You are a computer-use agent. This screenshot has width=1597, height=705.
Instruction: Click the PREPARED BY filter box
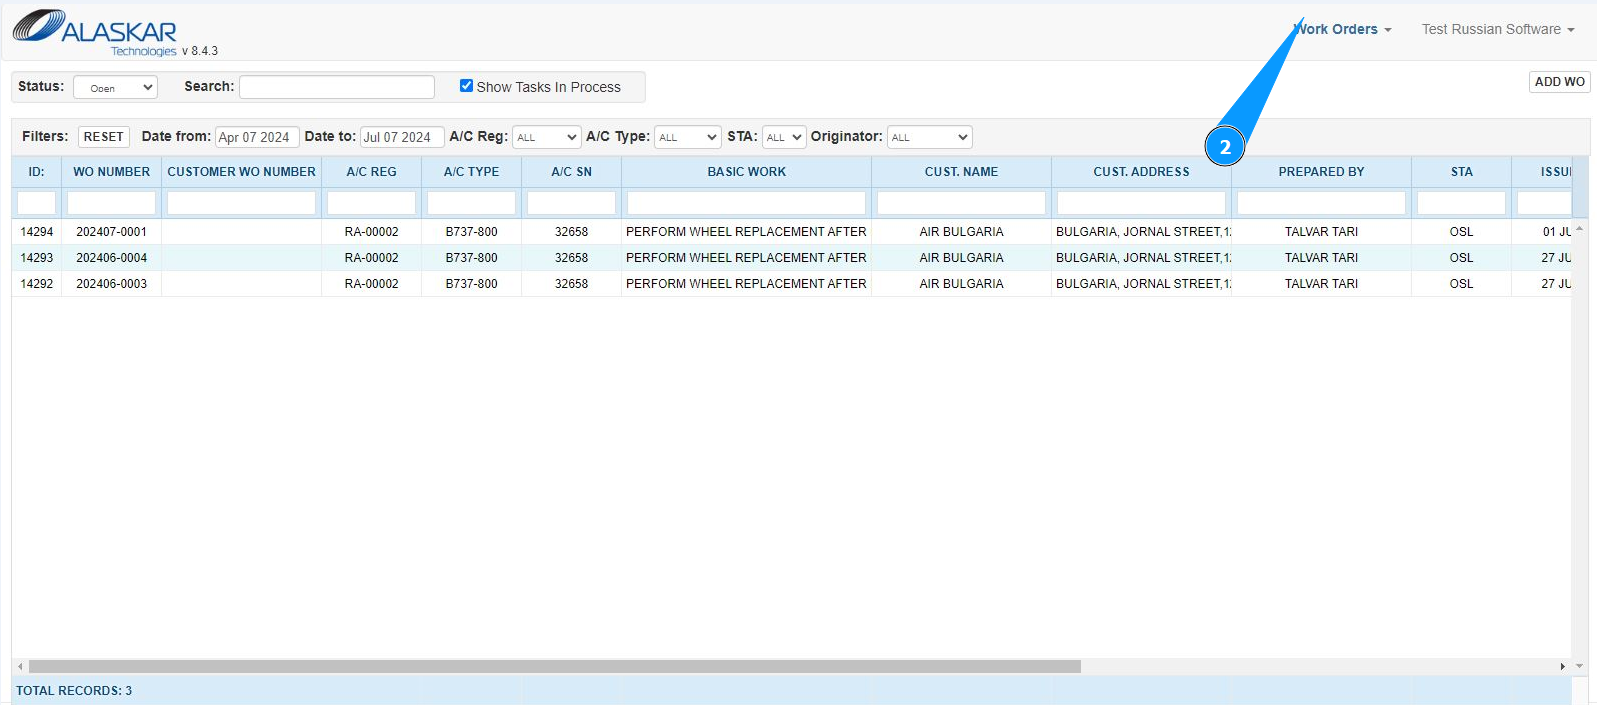(x=1322, y=203)
